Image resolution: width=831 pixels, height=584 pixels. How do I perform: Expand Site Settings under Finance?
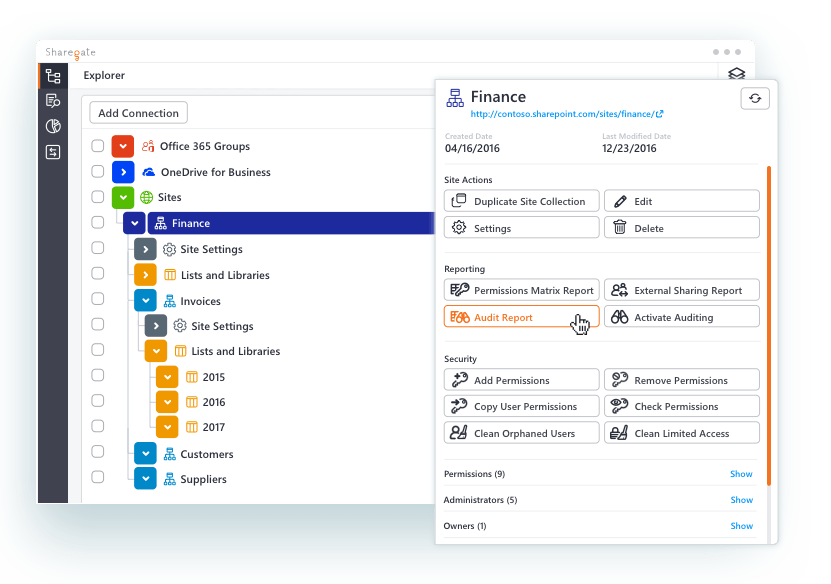click(145, 249)
